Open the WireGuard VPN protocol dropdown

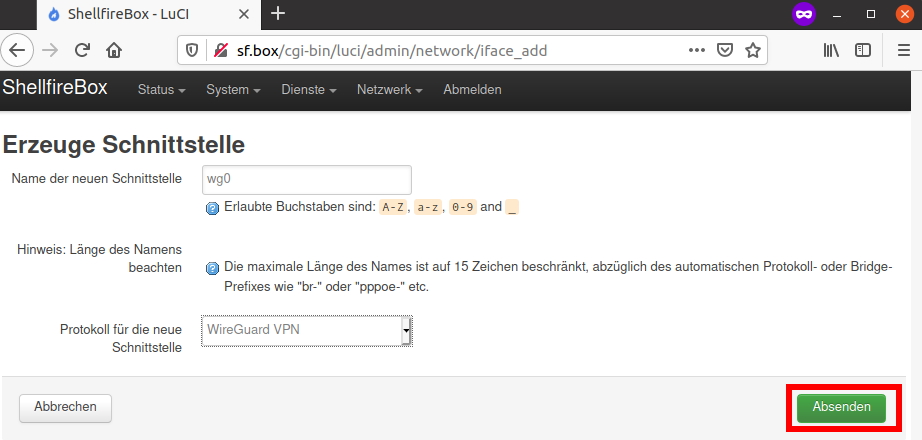(x=307, y=329)
